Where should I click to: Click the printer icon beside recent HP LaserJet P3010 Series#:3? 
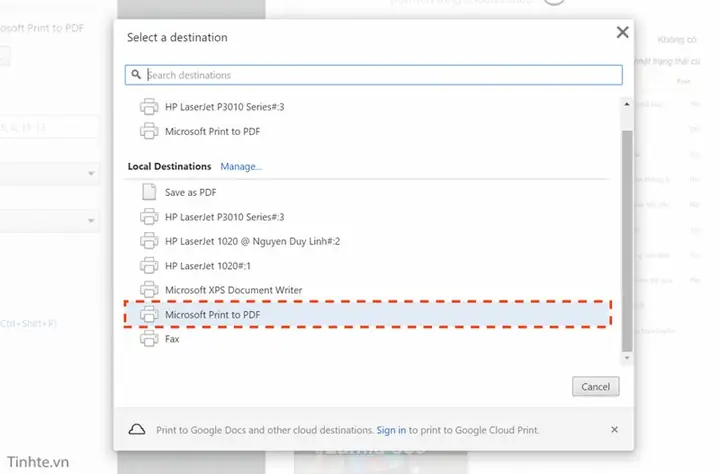149,107
